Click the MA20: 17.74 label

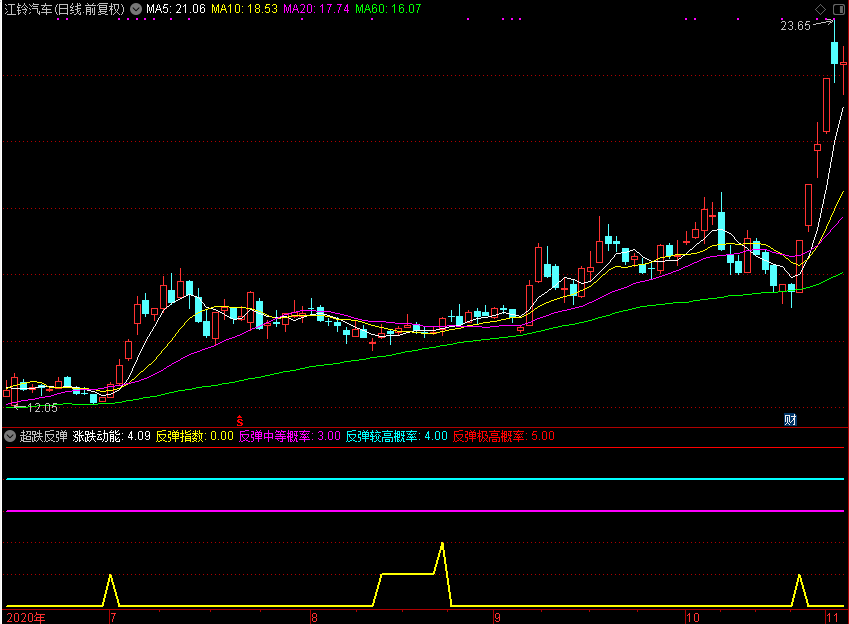coord(316,9)
